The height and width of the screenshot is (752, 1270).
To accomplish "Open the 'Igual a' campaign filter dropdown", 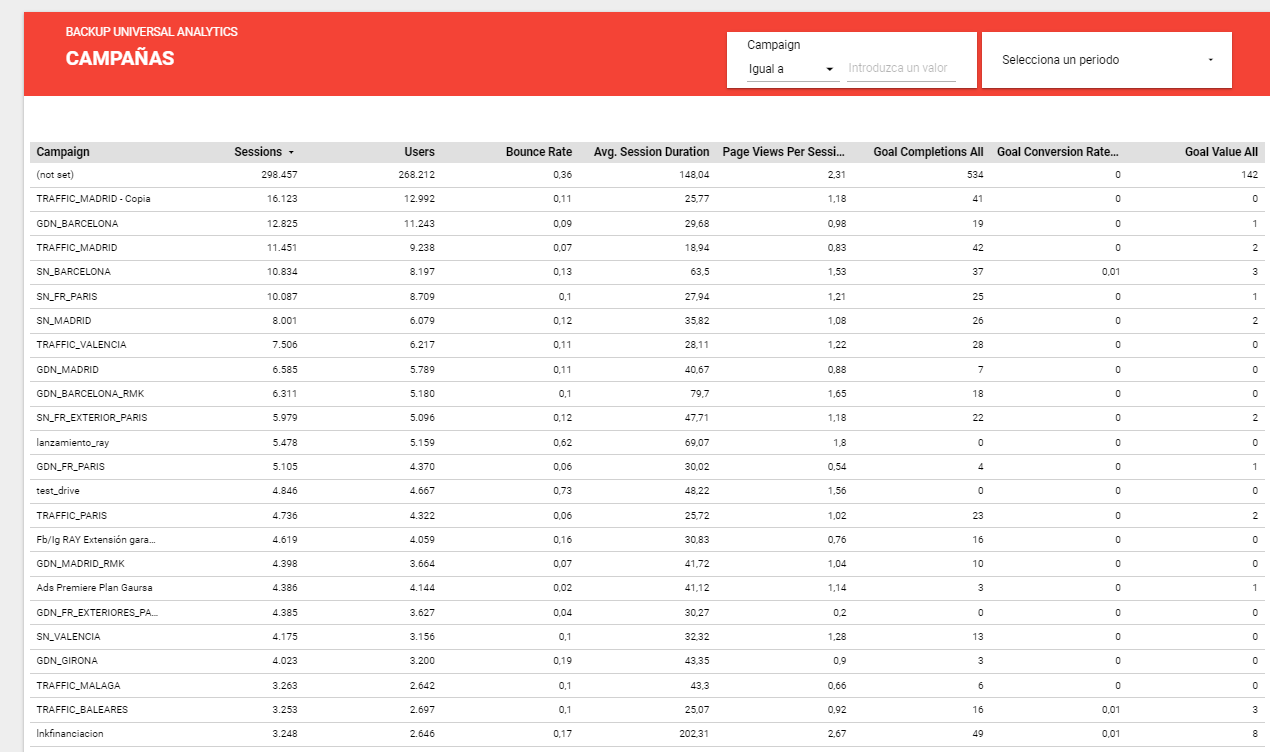I will (x=791, y=69).
